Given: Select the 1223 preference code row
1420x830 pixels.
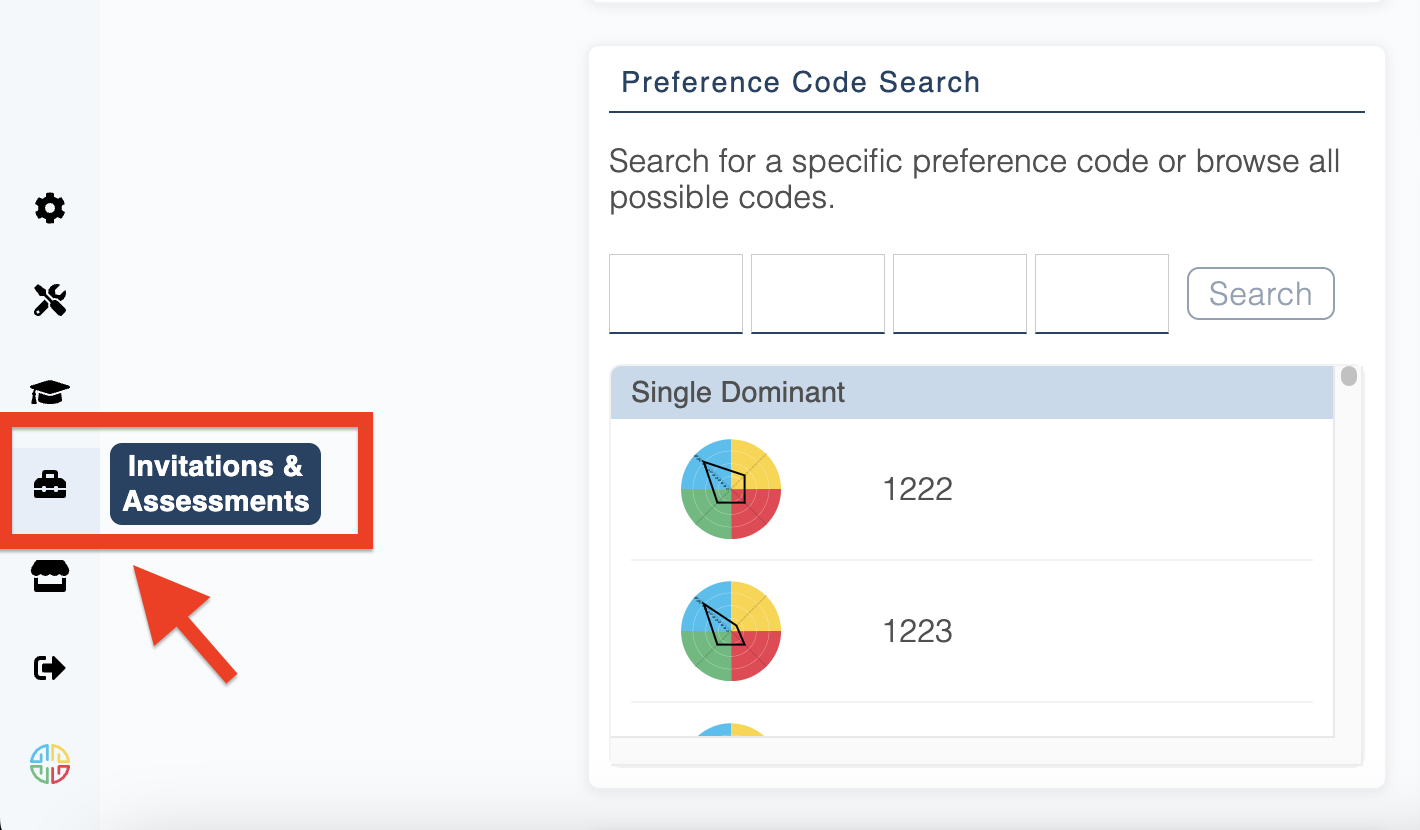Looking at the screenshot, I should click(x=972, y=631).
